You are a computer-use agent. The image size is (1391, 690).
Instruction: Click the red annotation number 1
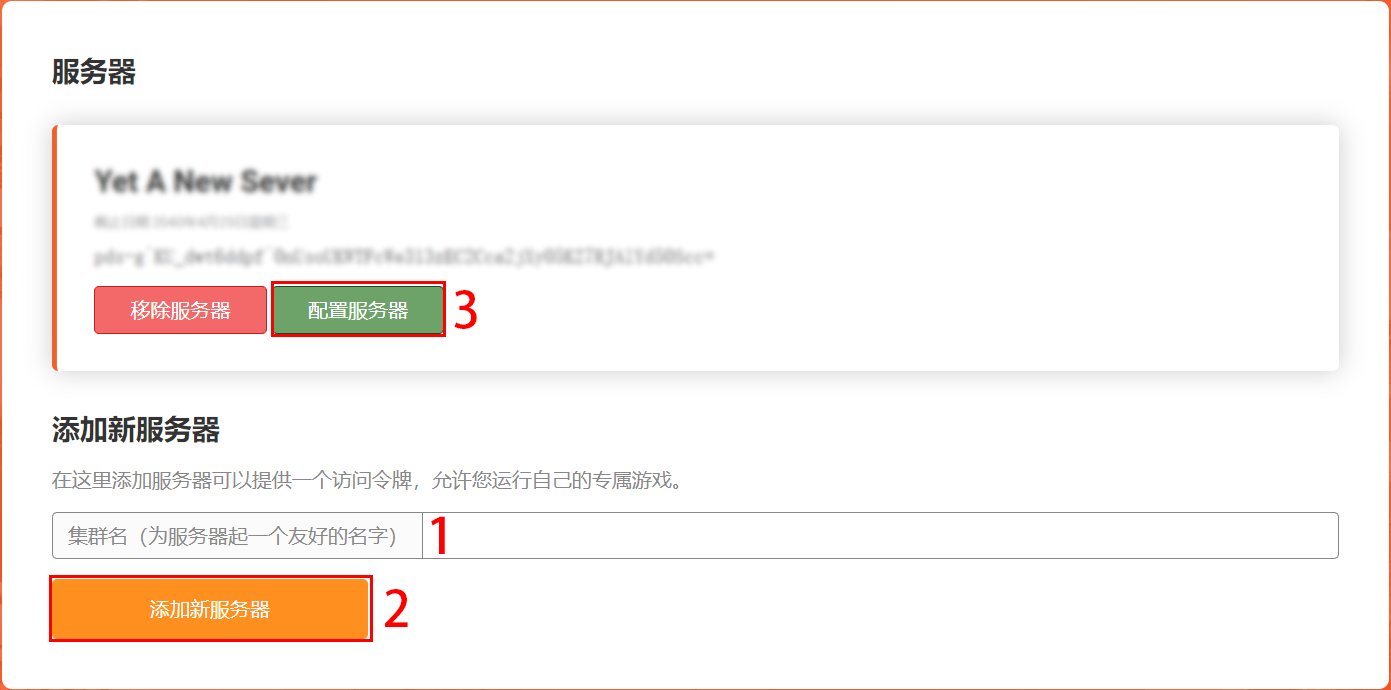[x=438, y=536]
